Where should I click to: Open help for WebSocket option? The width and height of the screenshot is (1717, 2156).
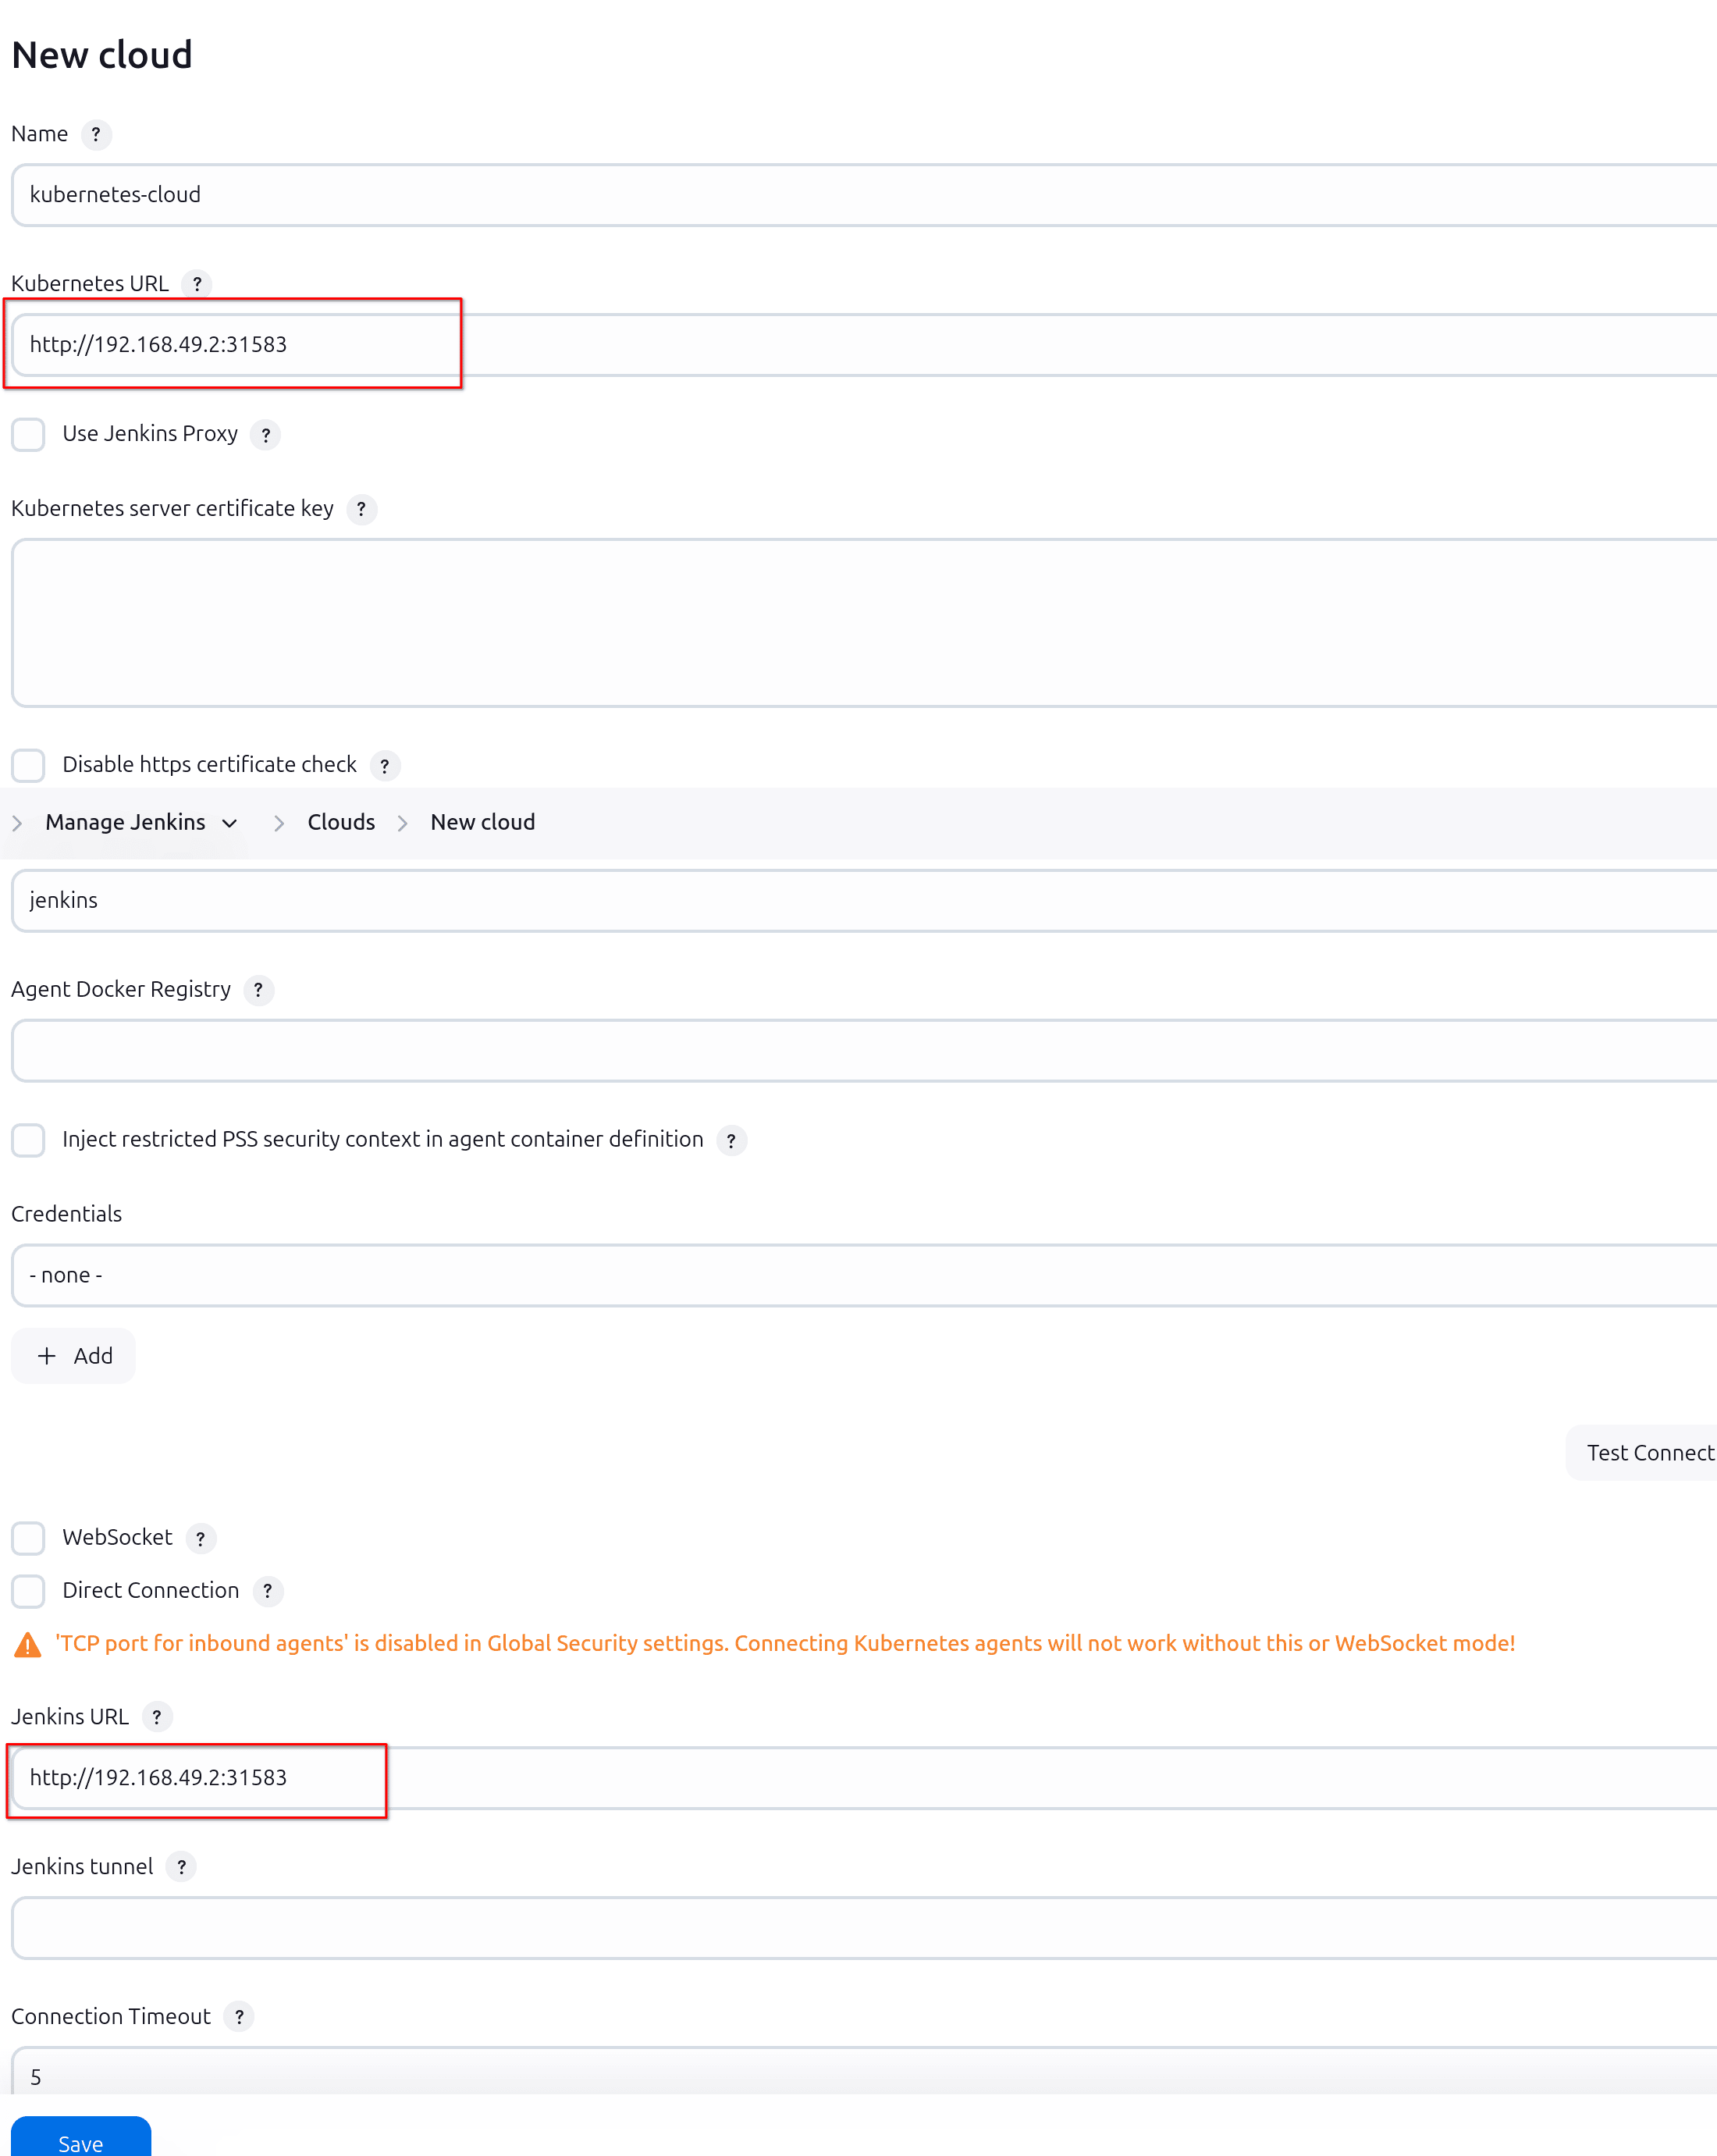pyautogui.click(x=201, y=1539)
